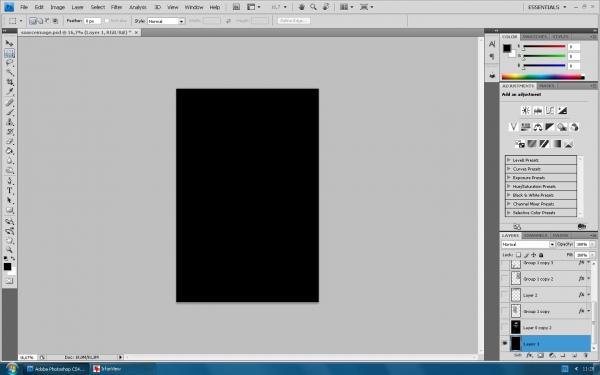Switch to IrfanView in taskbar
Image resolution: width=600 pixels, height=375 pixels.
point(122,369)
